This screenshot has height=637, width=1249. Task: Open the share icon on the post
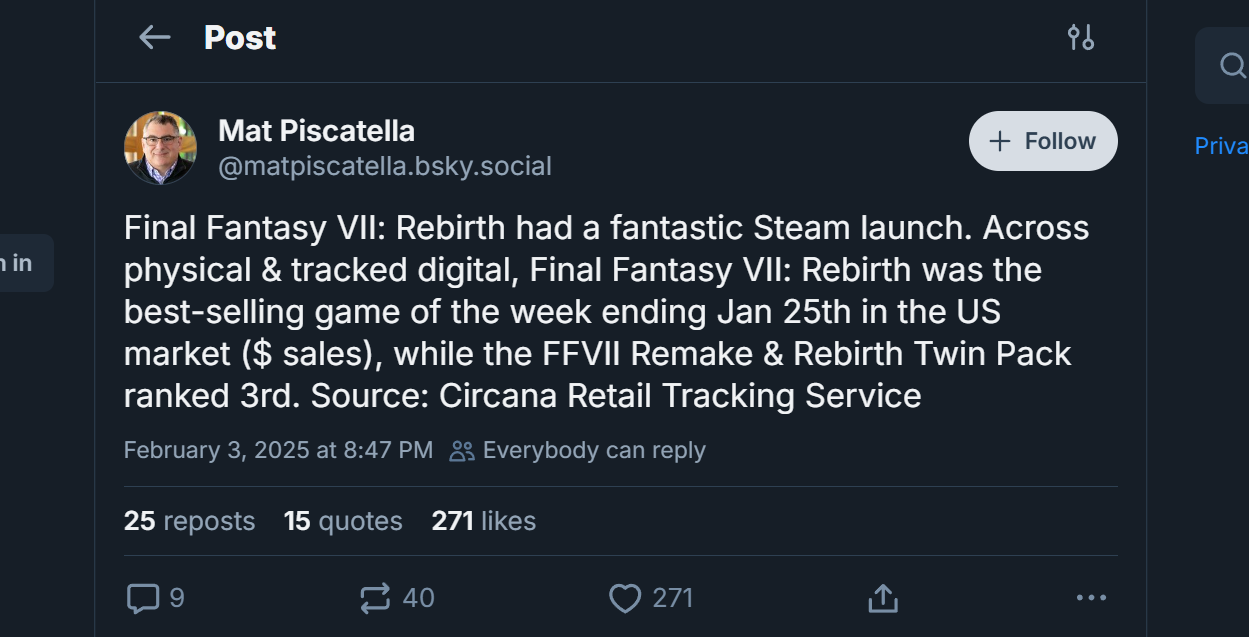(882, 598)
